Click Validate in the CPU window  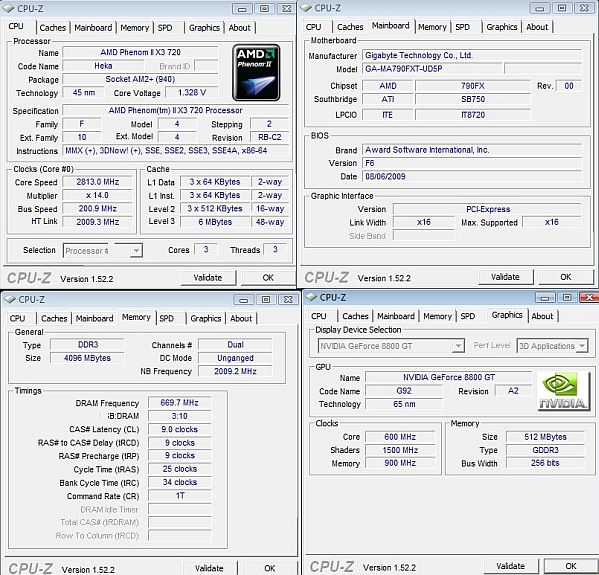point(208,278)
